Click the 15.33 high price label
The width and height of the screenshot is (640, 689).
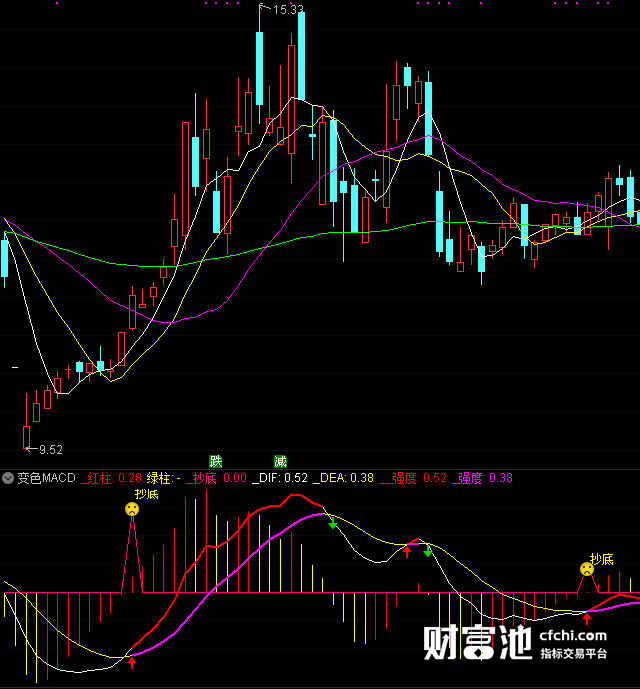click(x=288, y=10)
